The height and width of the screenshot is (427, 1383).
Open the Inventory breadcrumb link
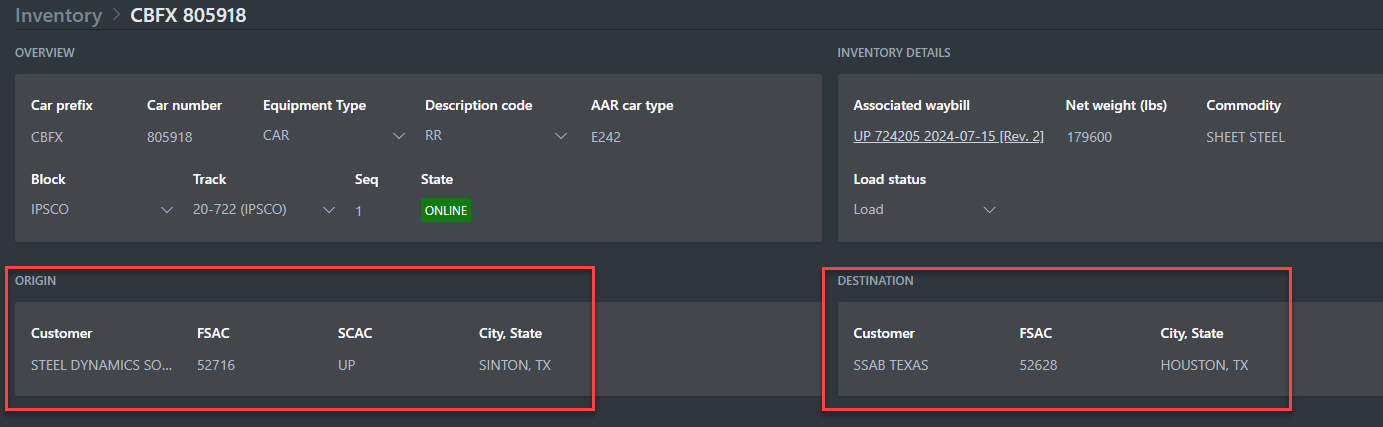click(58, 15)
